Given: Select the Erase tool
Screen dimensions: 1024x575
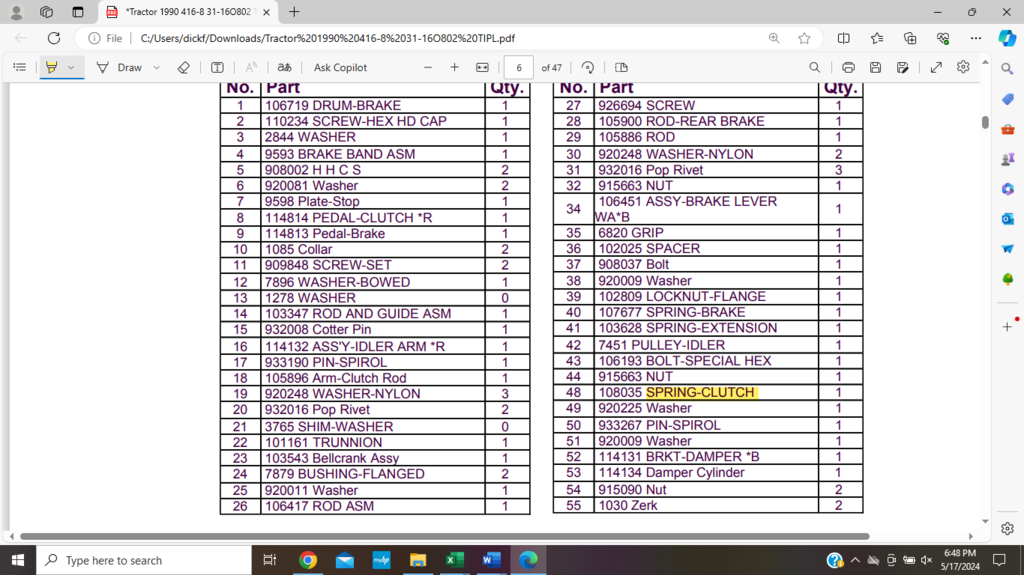Looking at the screenshot, I should click(x=184, y=67).
